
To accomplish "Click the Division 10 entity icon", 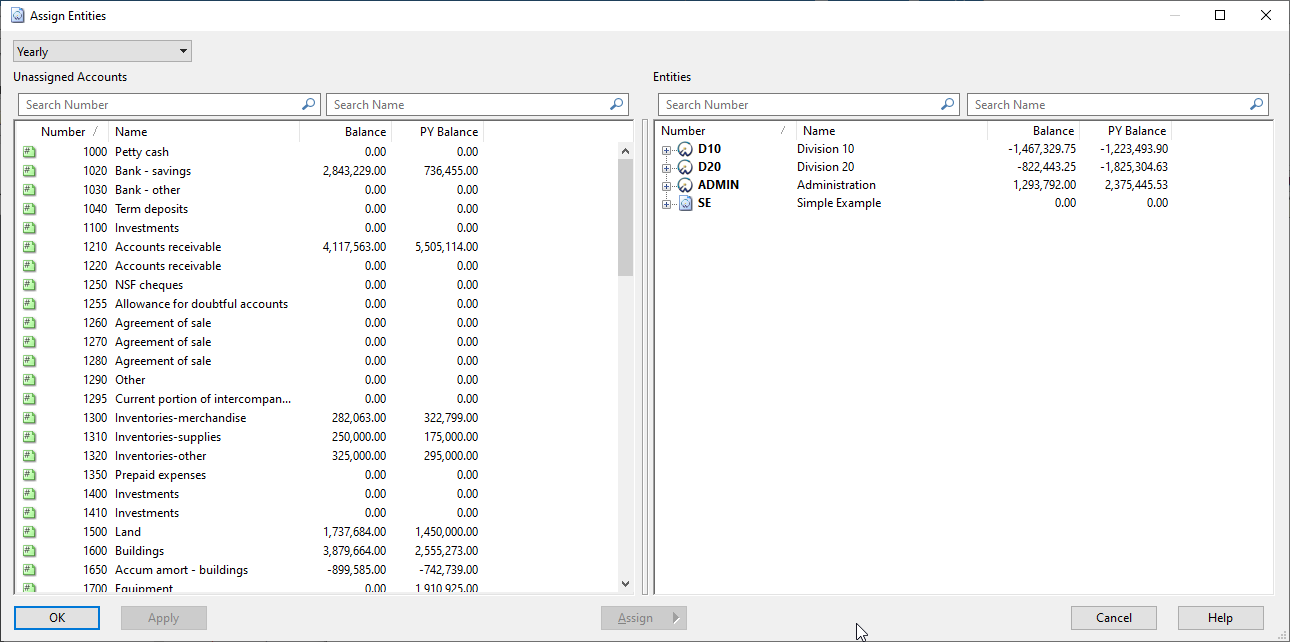I will (x=685, y=149).
